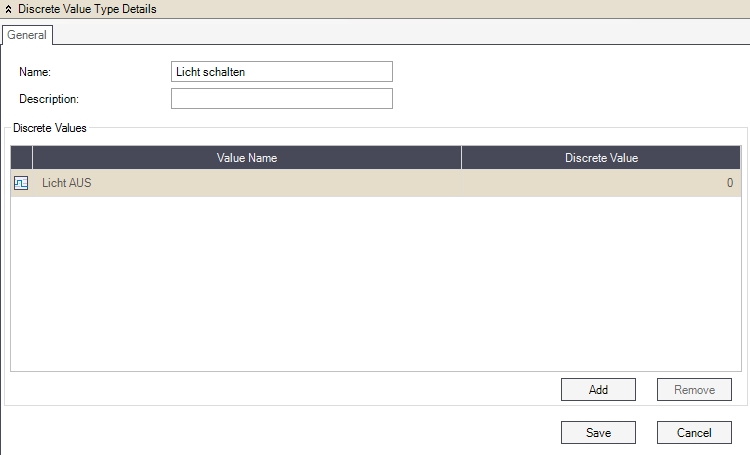750x455 pixels.
Task: Select the signal icon on the Licht AUS row
Action: click(x=21, y=183)
